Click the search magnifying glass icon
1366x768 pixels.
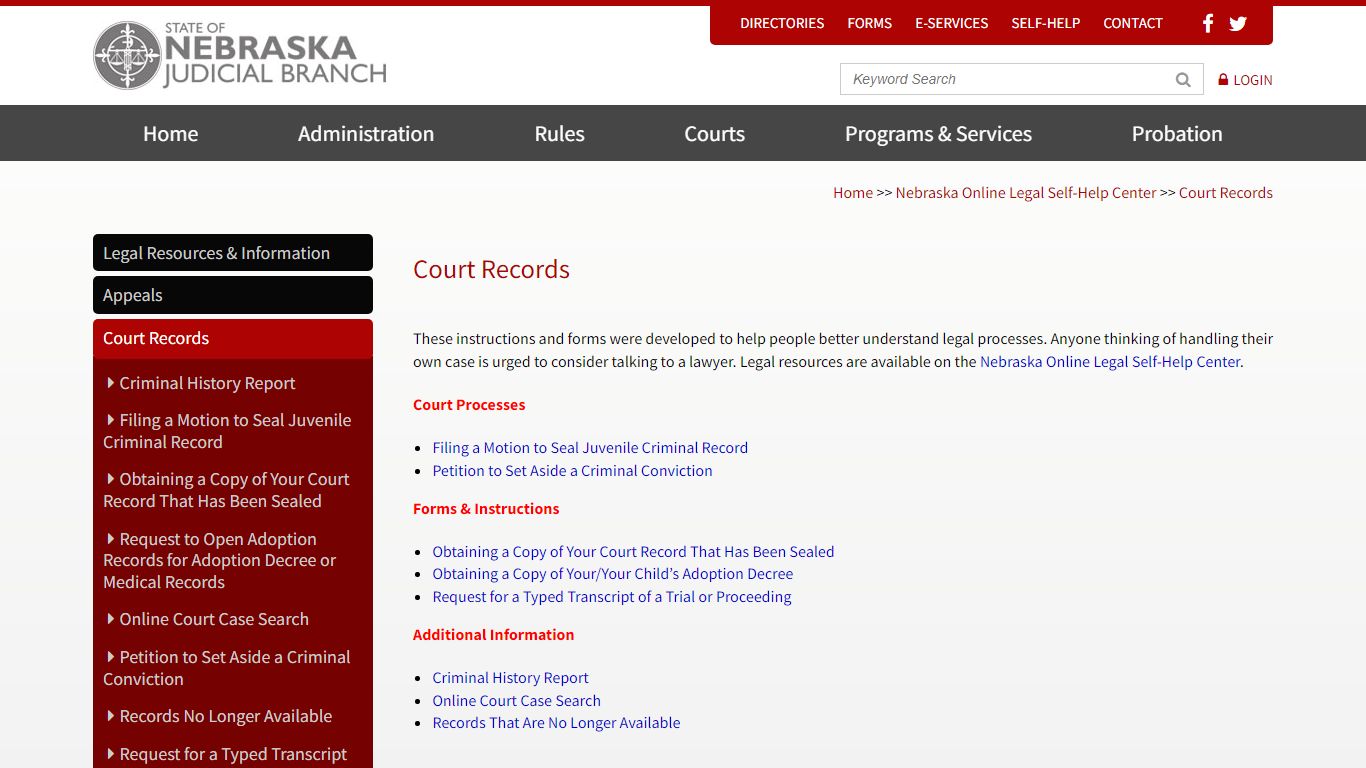[x=1183, y=78]
